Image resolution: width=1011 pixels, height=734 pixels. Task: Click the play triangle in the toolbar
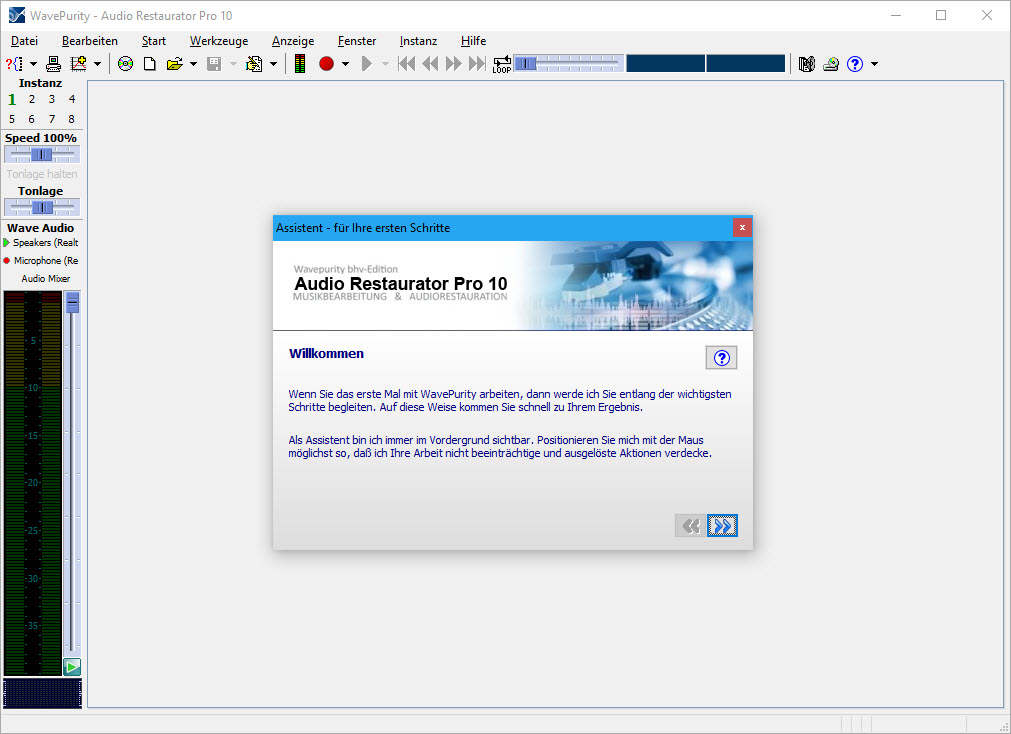click(x=367, y=64)
